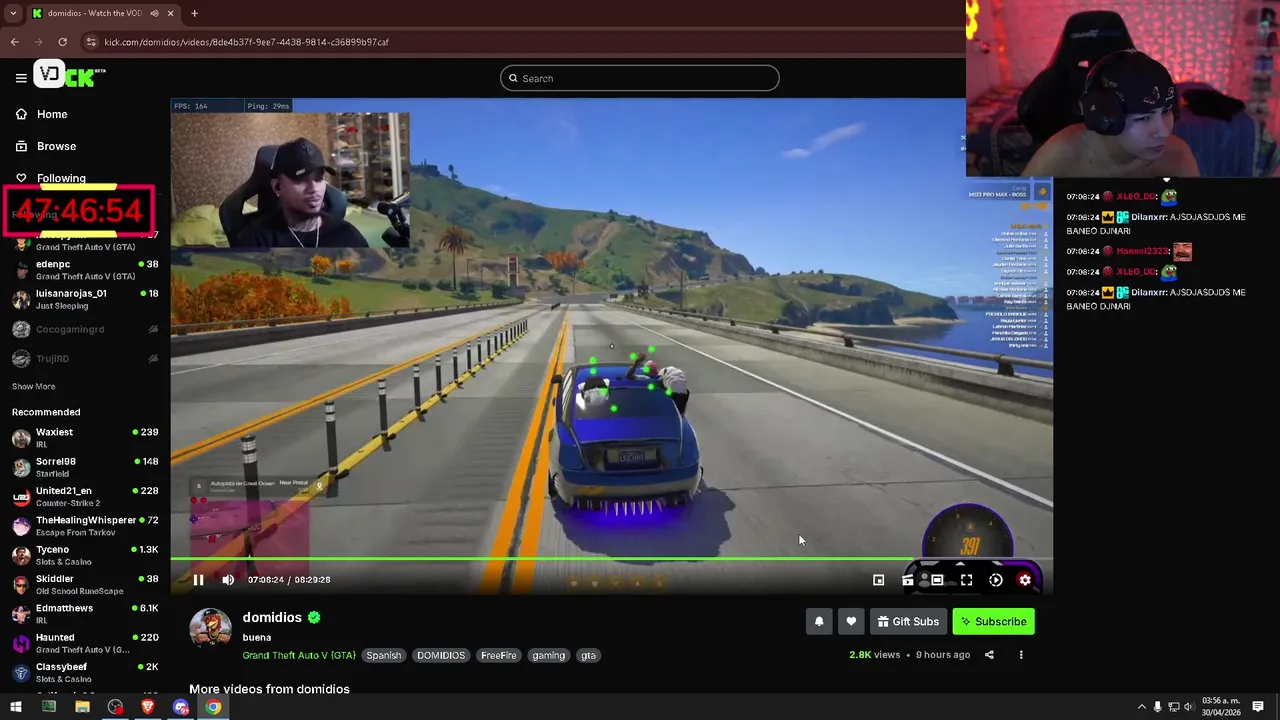The image size is (1280, 720).
Task: Open site information icon in address bar
Action: coord(91,42)
